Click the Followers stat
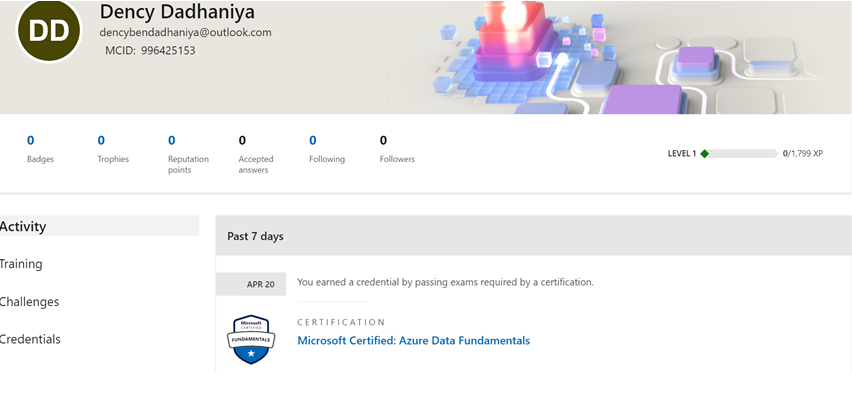 click(x=397, y=149)
